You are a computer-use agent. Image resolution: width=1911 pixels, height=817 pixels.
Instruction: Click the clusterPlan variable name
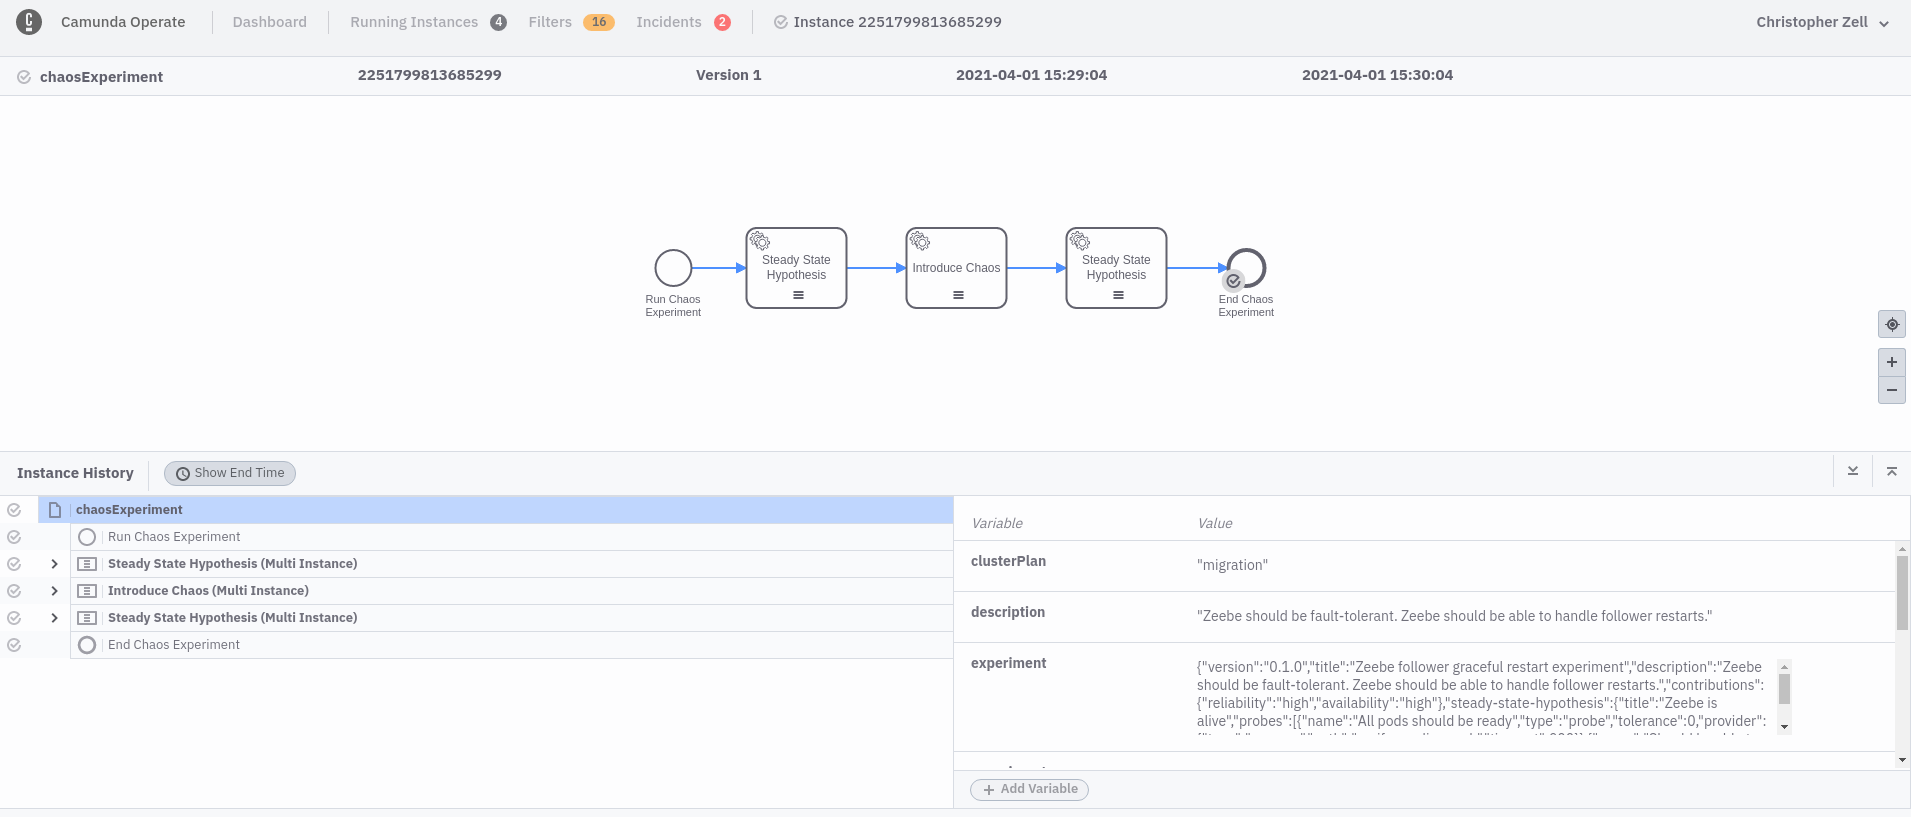point(1008,561)
